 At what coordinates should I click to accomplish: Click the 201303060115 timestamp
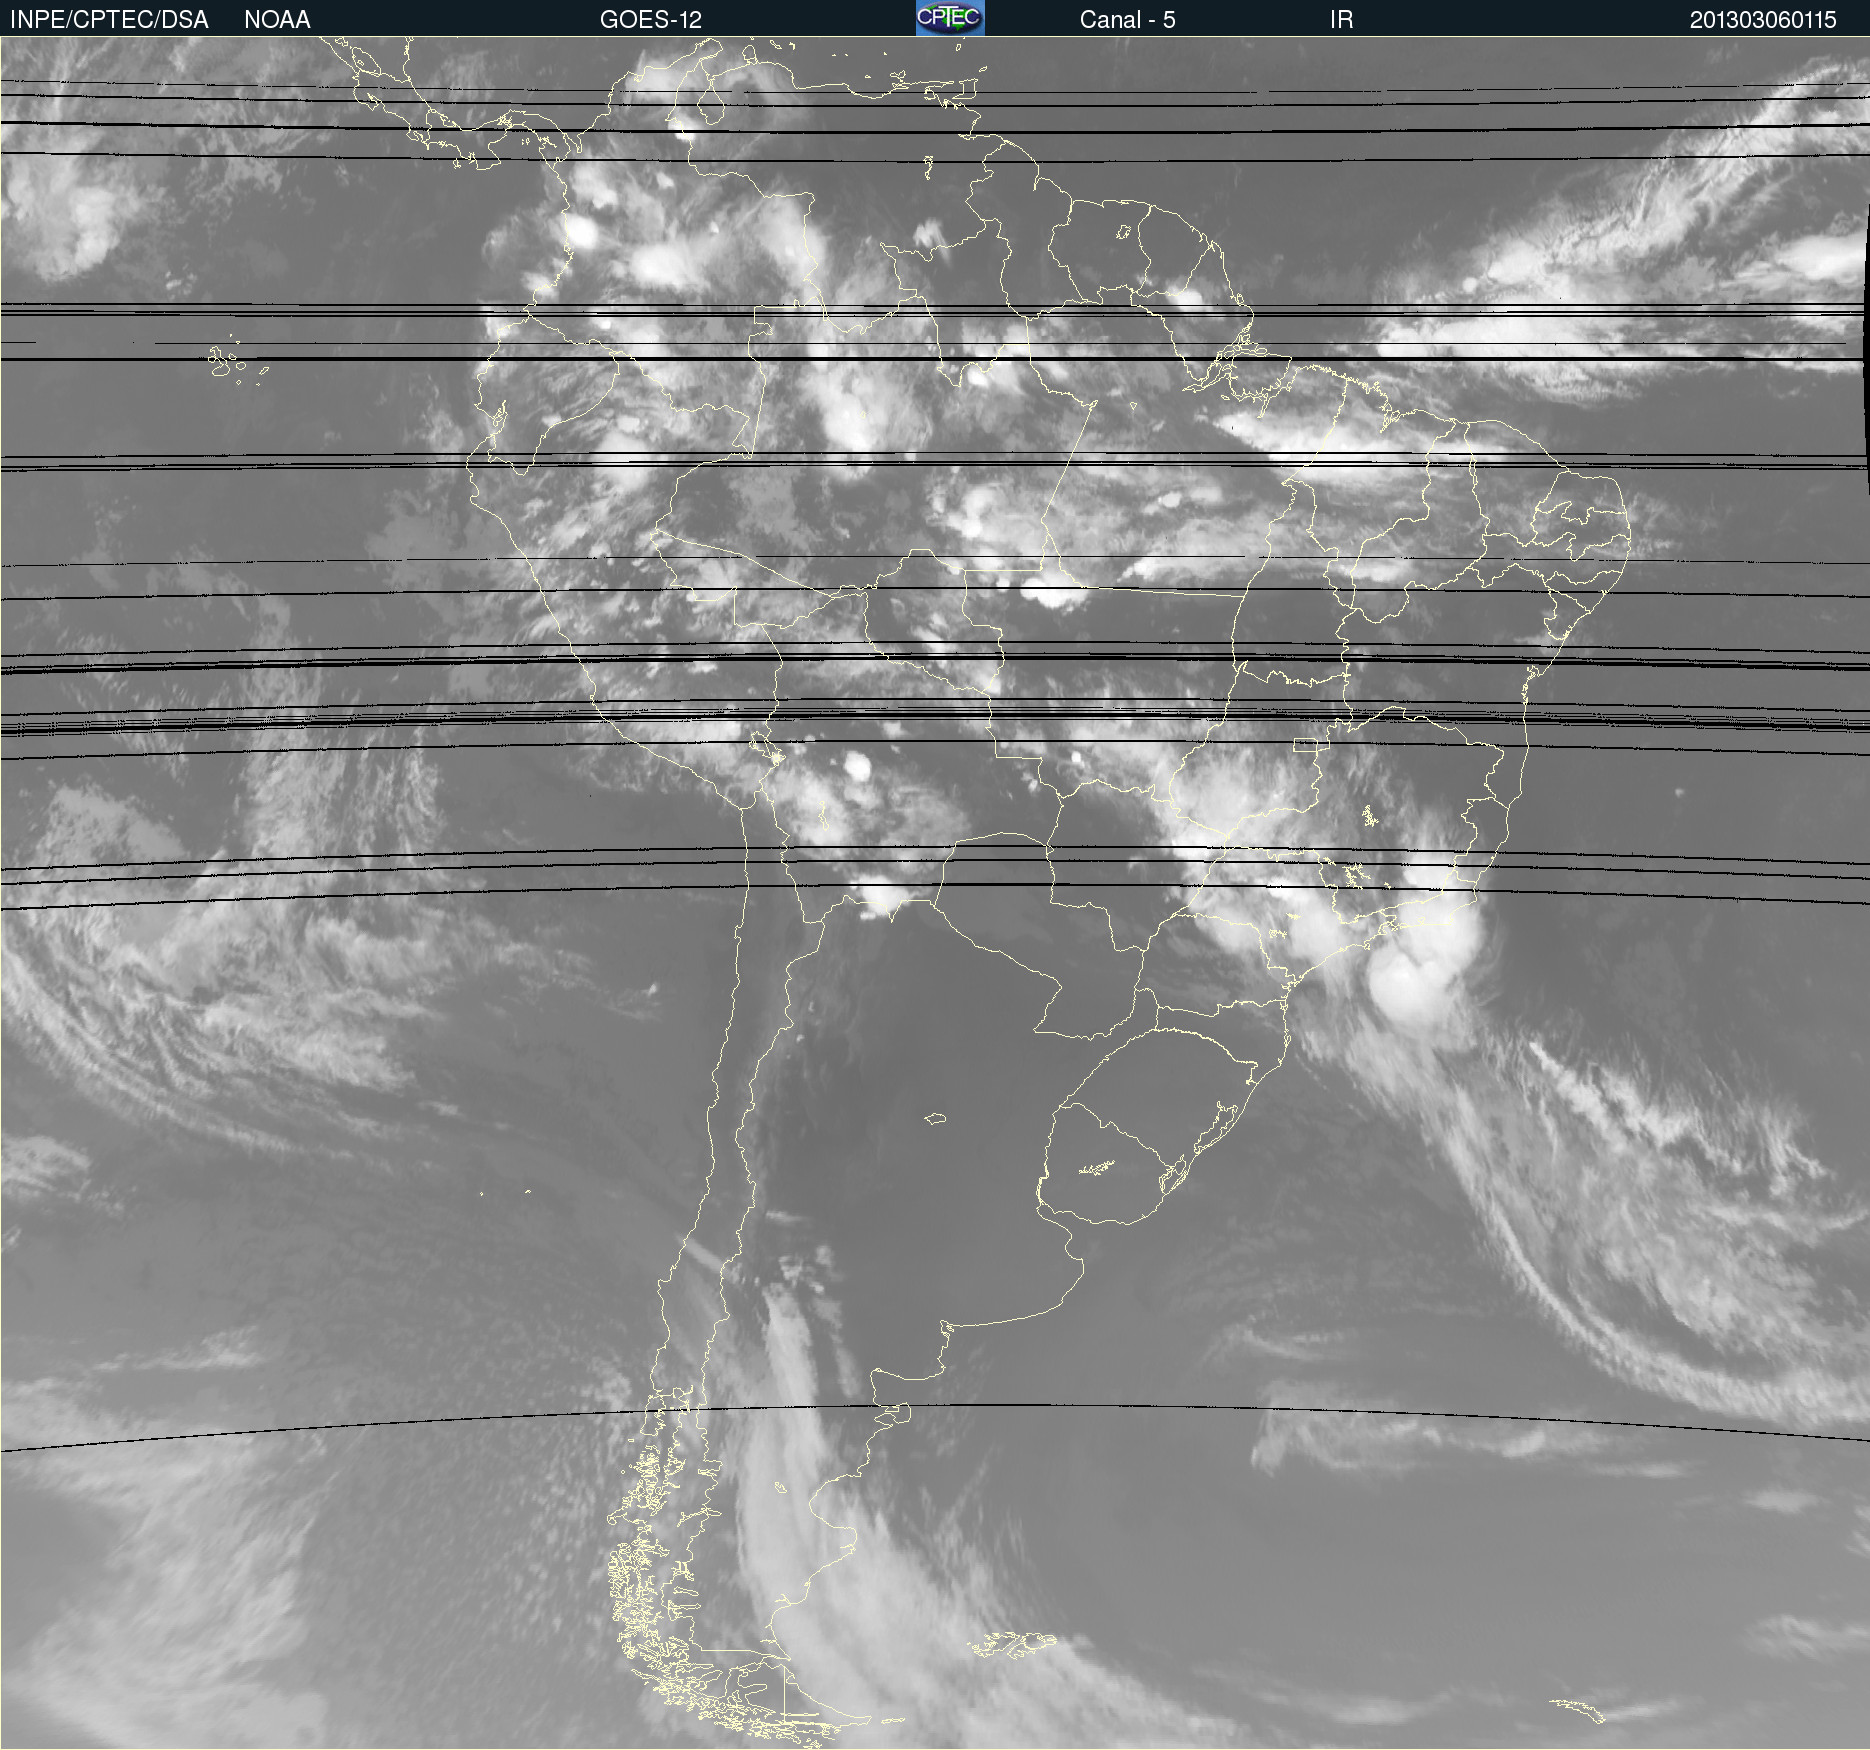click(1763, 19)
